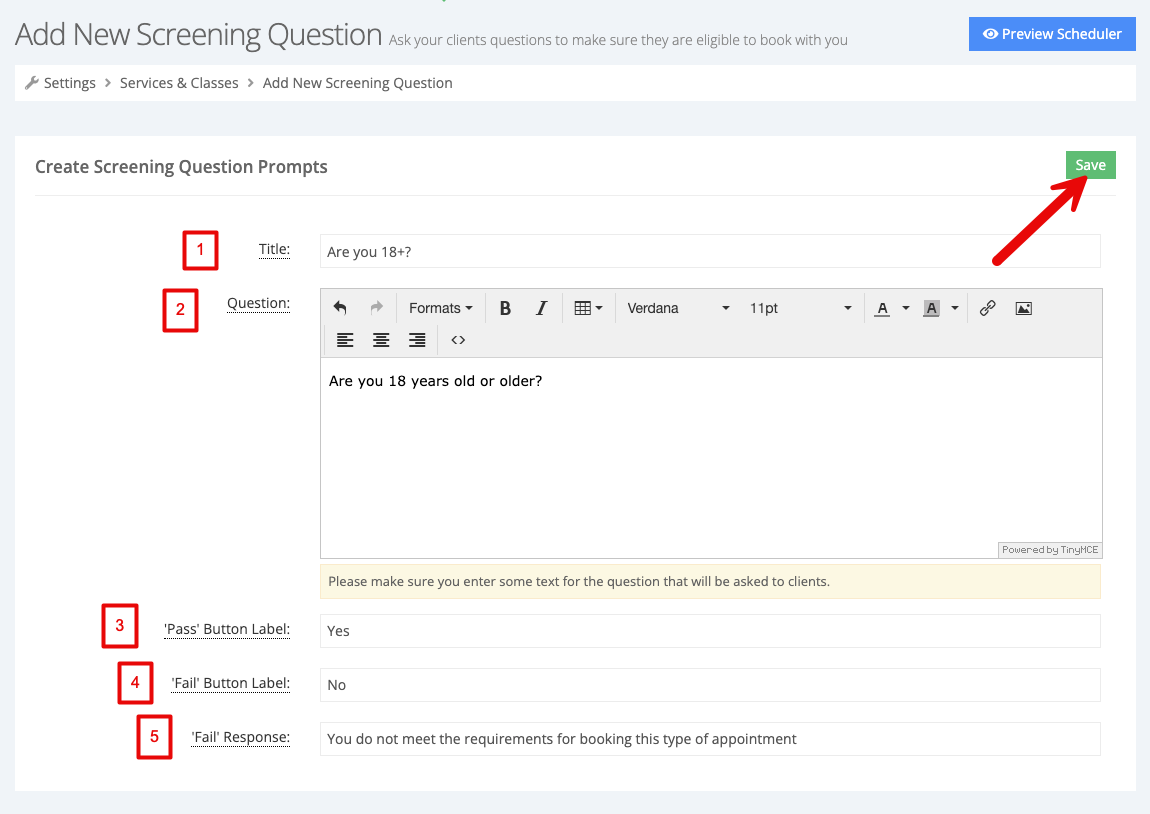Open the 11pt font size dropdown
Screen dimensions: 1150x814
[800, 308]
